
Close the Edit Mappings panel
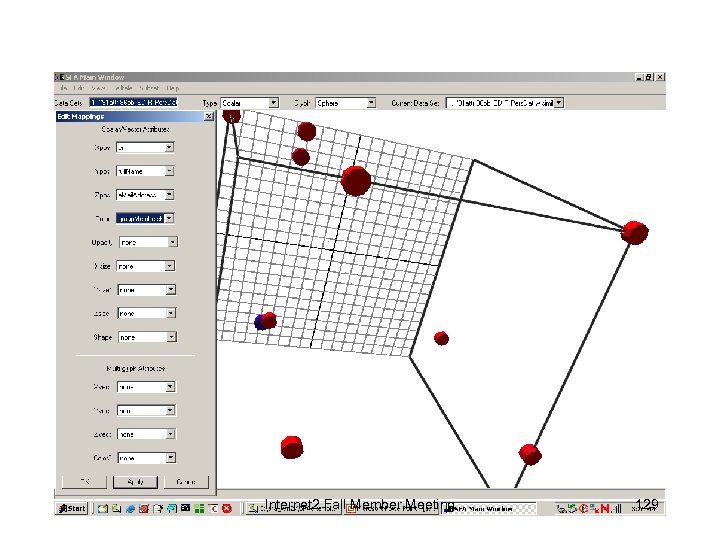click(208, 117)
